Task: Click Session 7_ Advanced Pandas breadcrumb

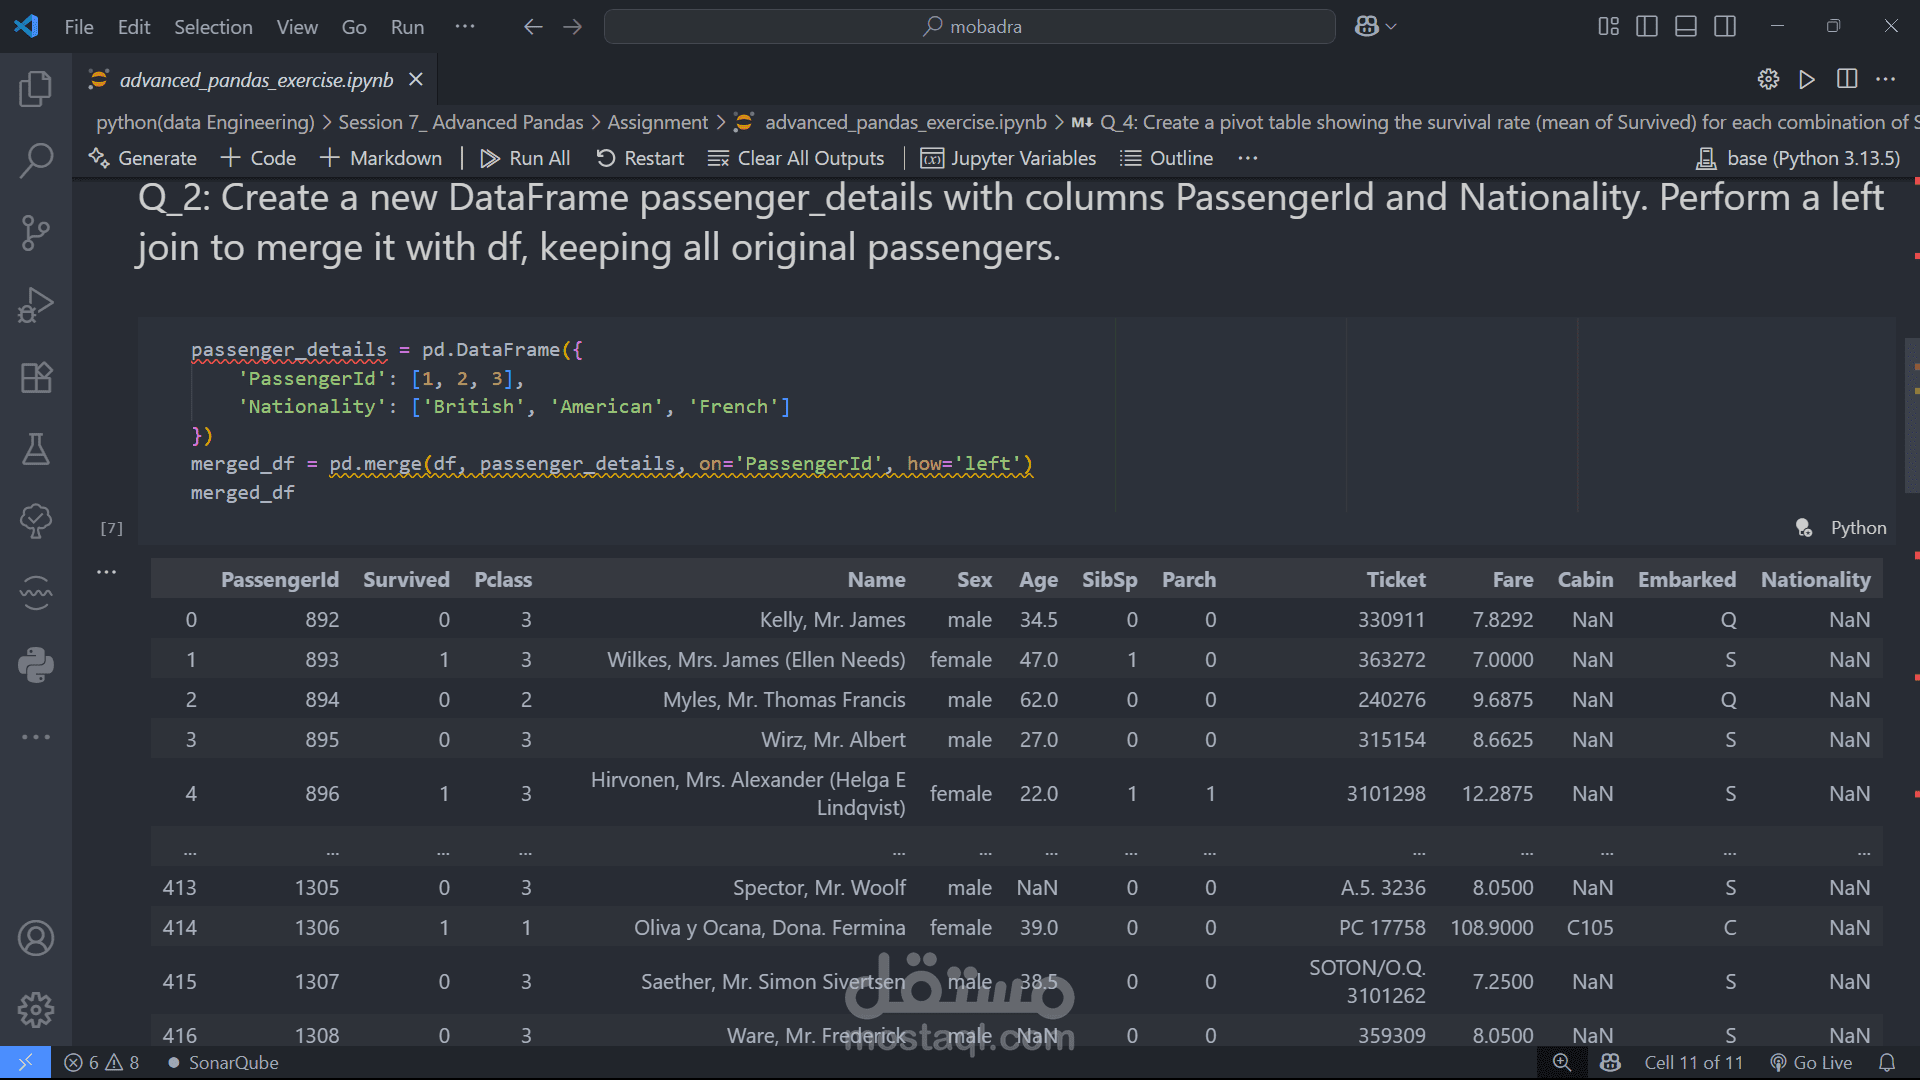Action: pos(460,122)
